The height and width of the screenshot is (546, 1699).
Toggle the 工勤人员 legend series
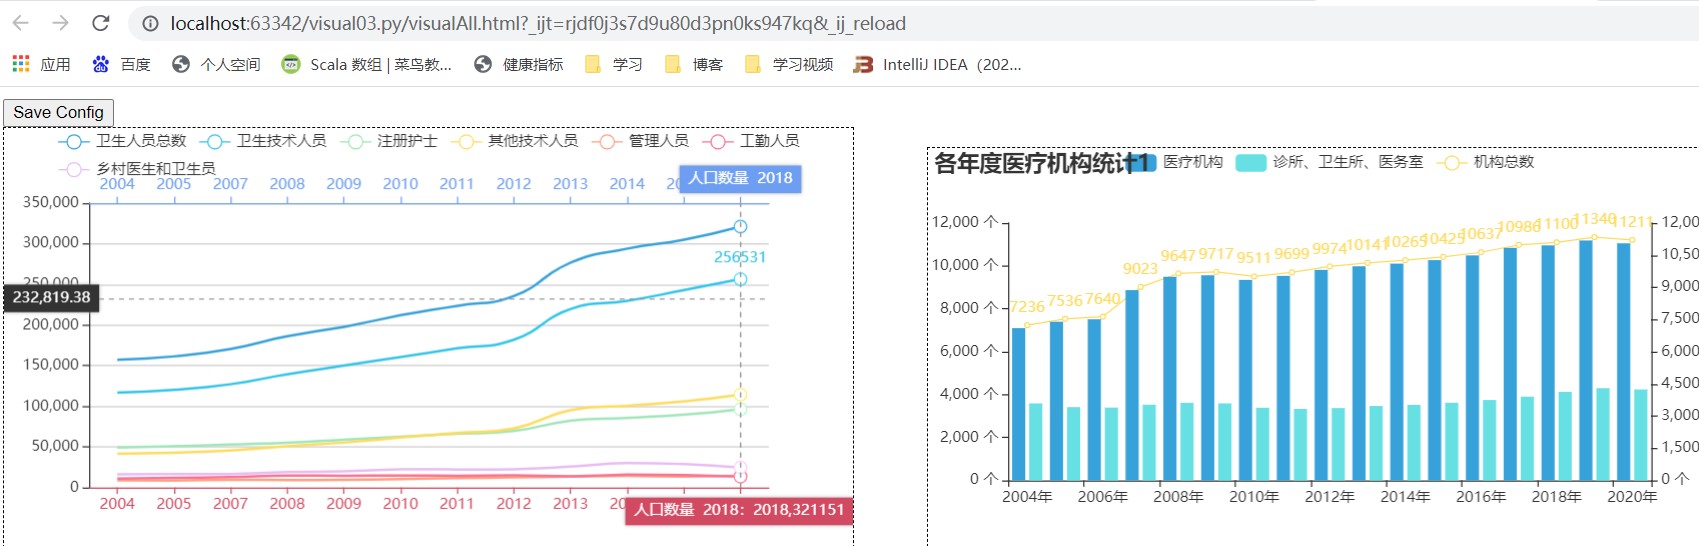coord(751,141)
